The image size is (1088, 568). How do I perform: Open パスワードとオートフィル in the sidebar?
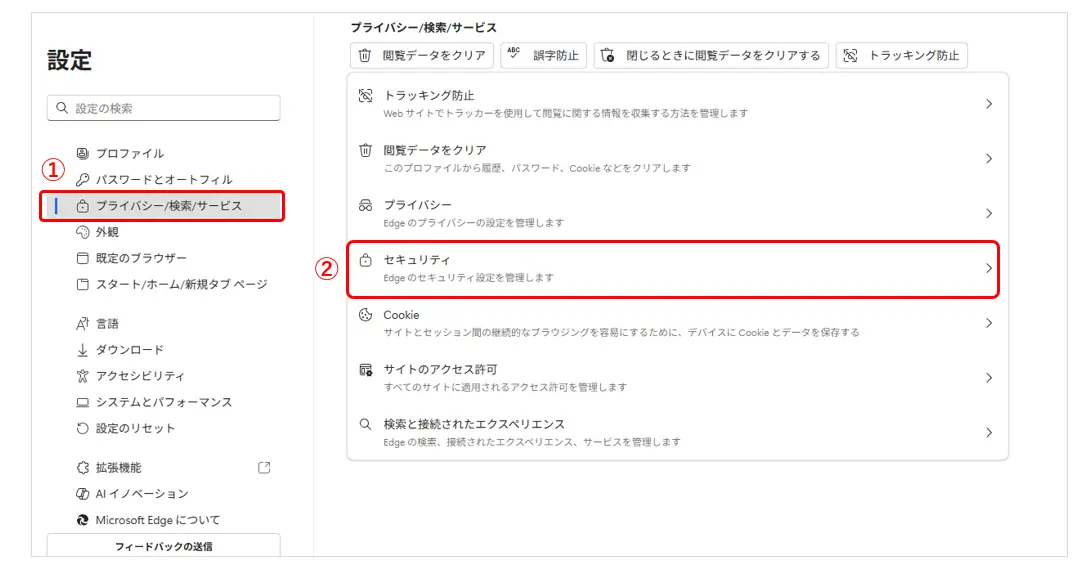[x=163, y=180]
